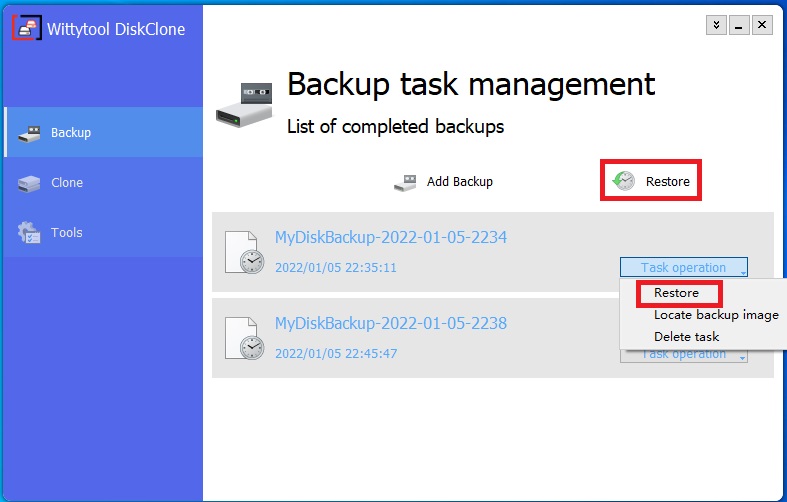
Task: Collapse the first Task operation dropdown
Action: pyautogui.click(x=684, y=267)
